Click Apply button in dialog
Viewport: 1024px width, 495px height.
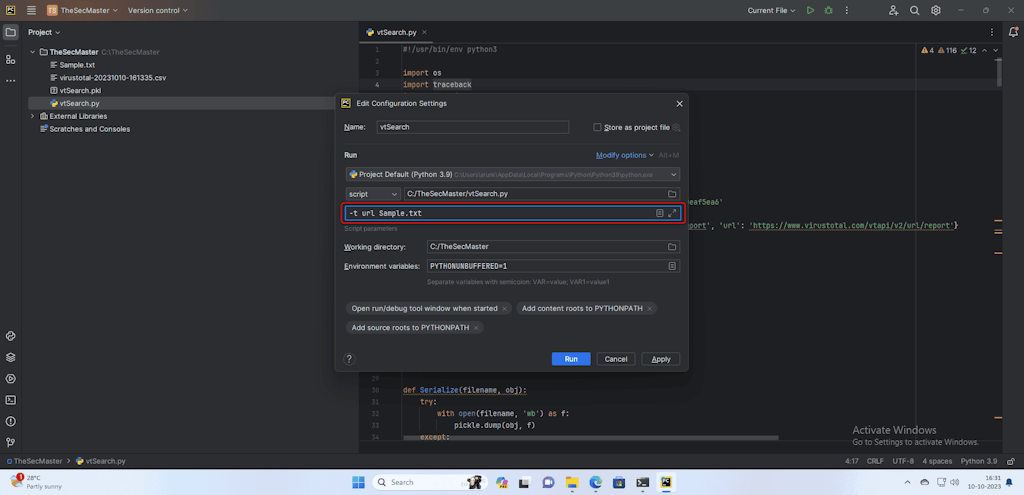661,359
